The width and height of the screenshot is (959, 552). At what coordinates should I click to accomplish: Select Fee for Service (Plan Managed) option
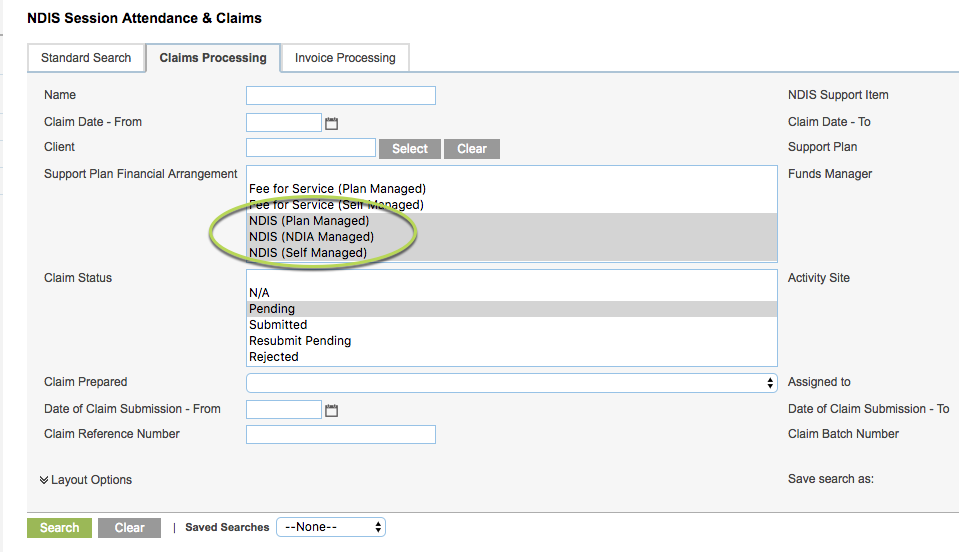click(512, 189)
